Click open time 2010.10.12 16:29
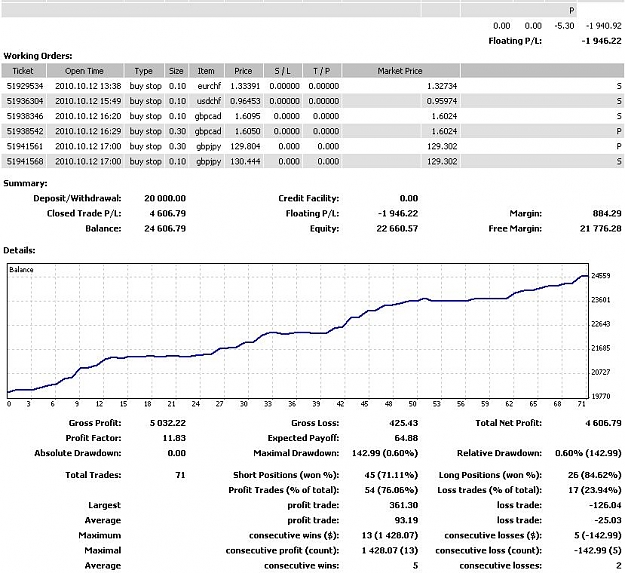 (88, 131)
